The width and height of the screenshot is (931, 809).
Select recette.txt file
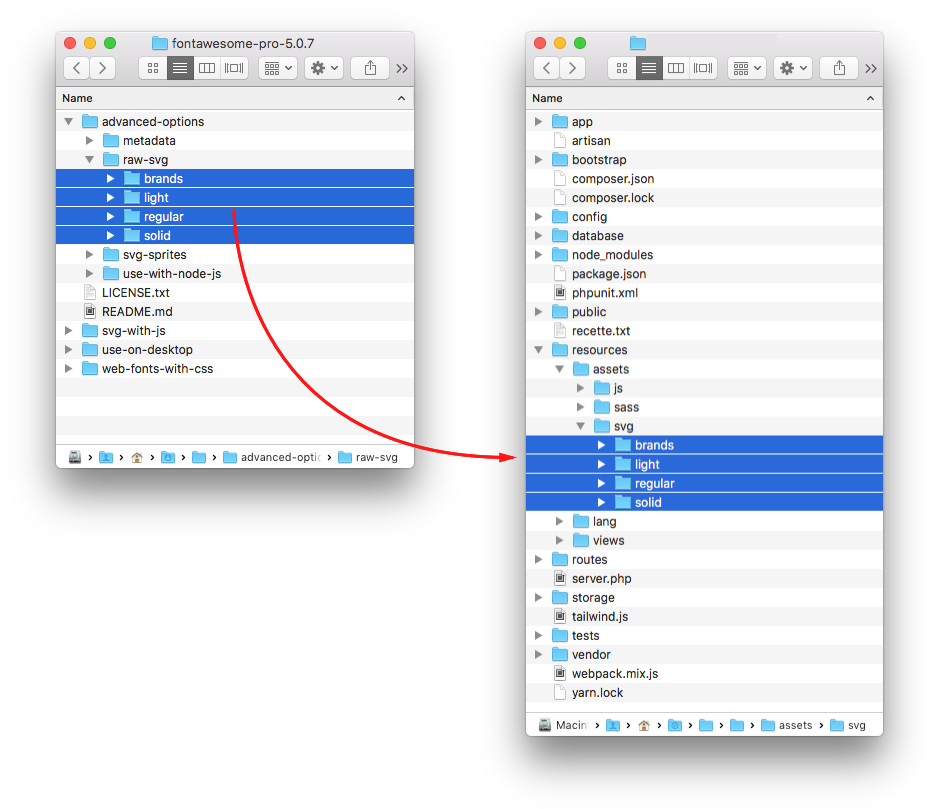click(x=704, y=331)
